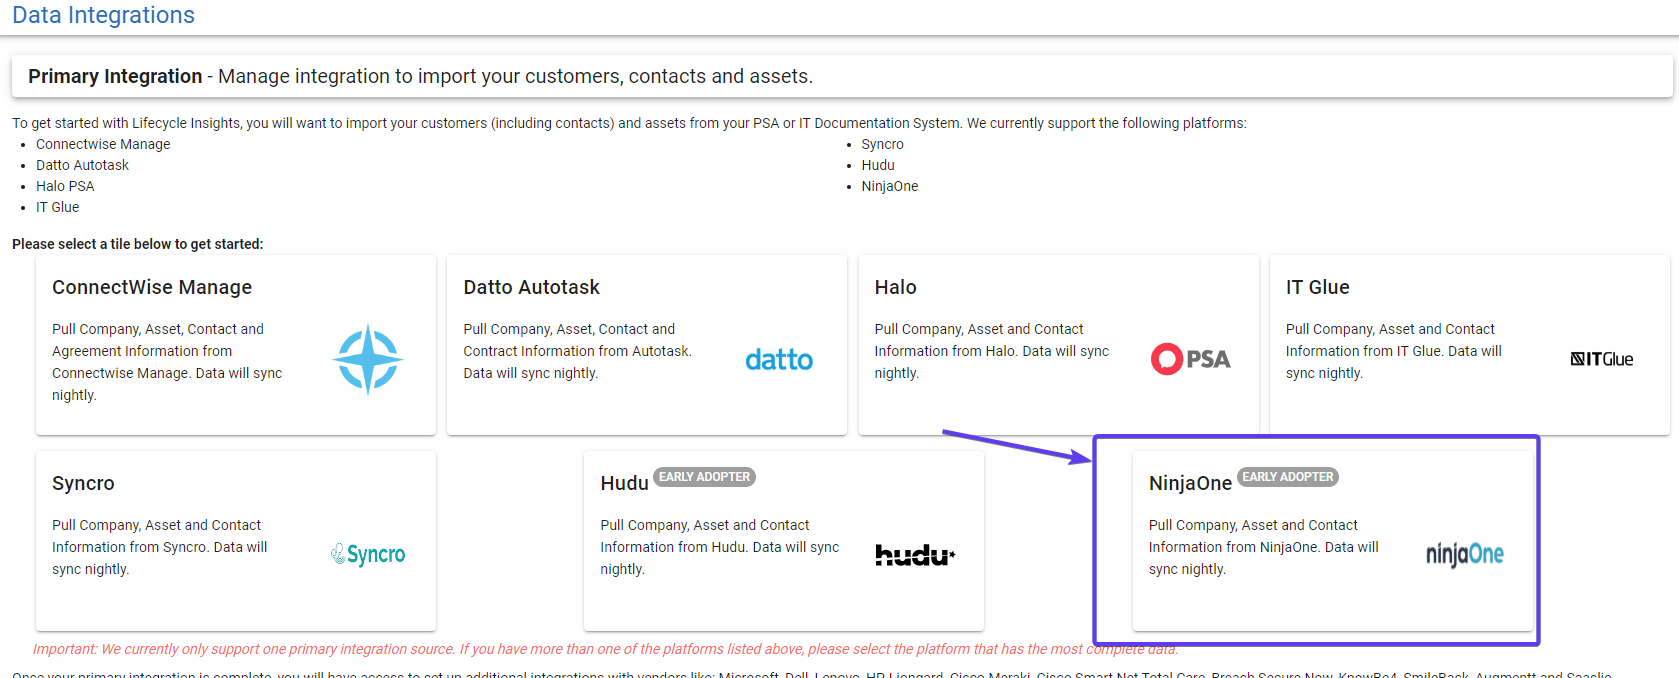Click the IT Glue logo
Viewport: 1679px width, 678px height.
[1602, 359]
